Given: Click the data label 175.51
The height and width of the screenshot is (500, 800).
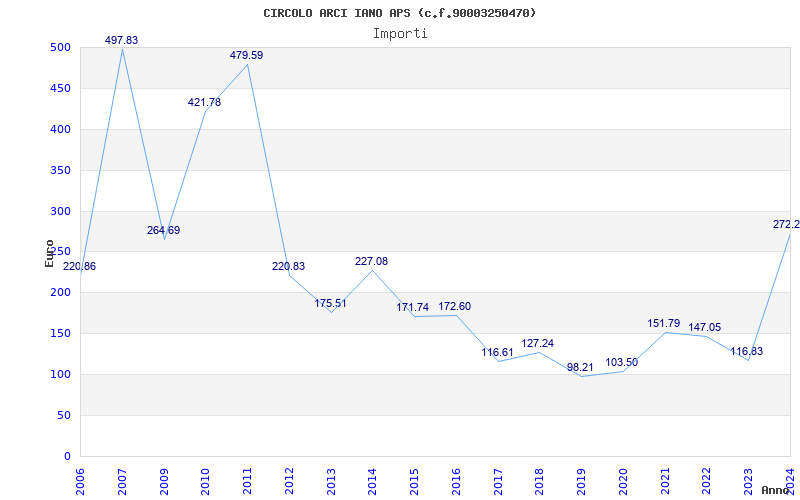Looking at the screenshot, I should (330, 303).
